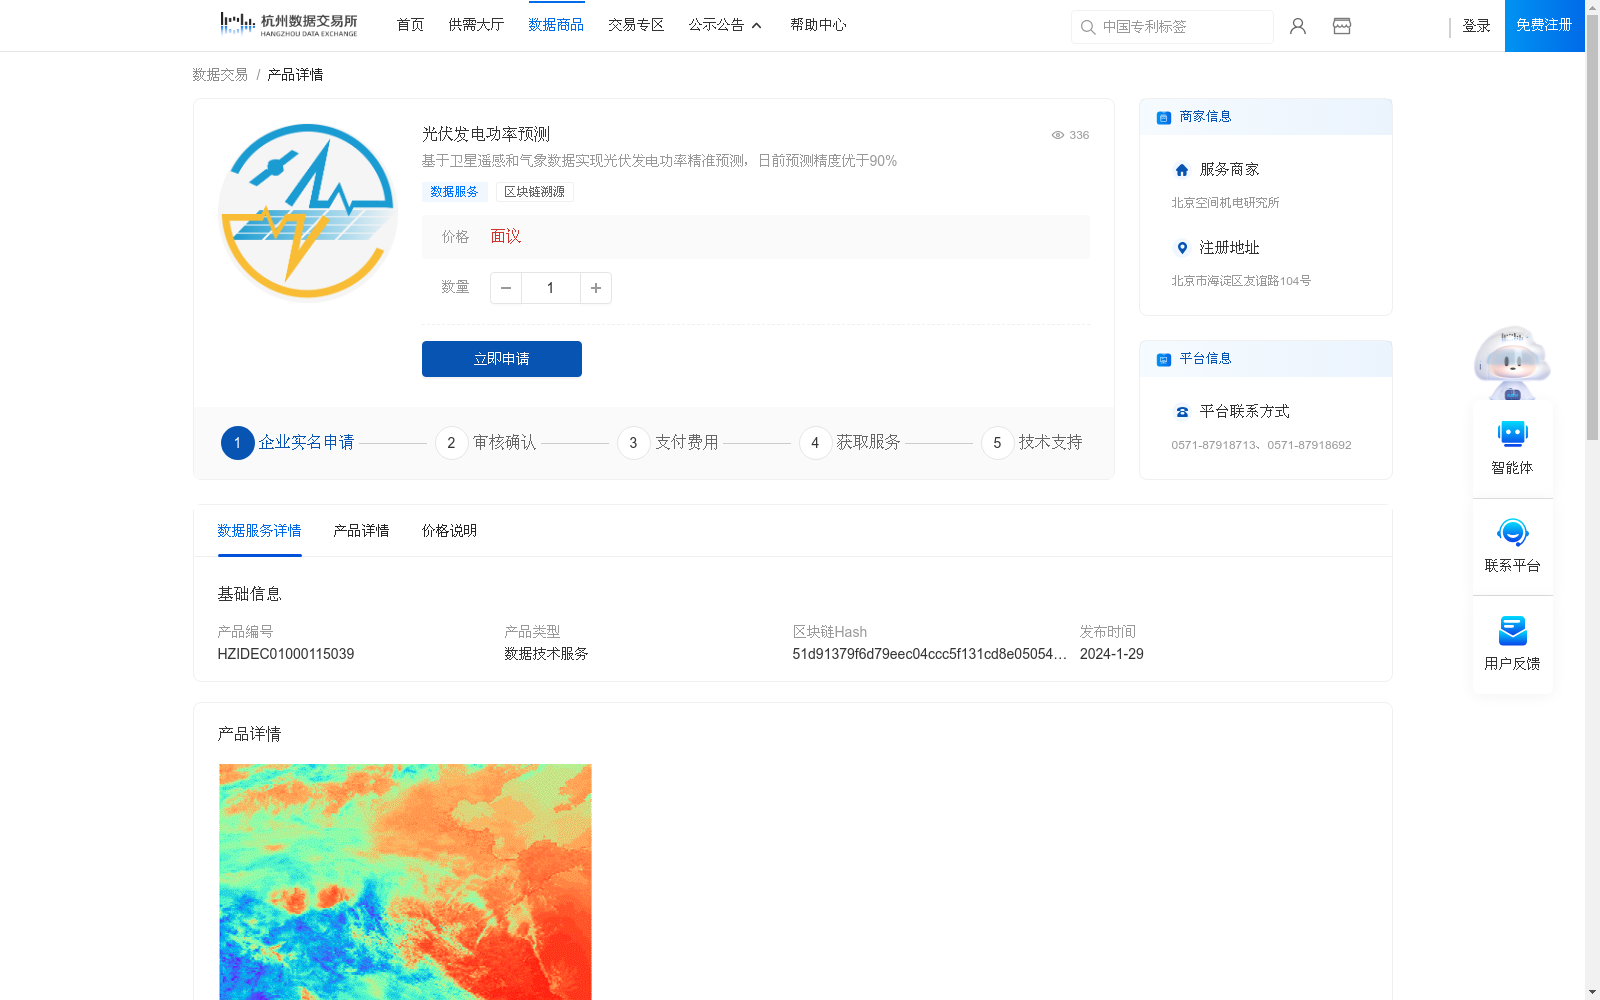The width and height of the screenshot is (1600, 1000).
Task: Click the satellite heat map image
Action: (405, 882)
